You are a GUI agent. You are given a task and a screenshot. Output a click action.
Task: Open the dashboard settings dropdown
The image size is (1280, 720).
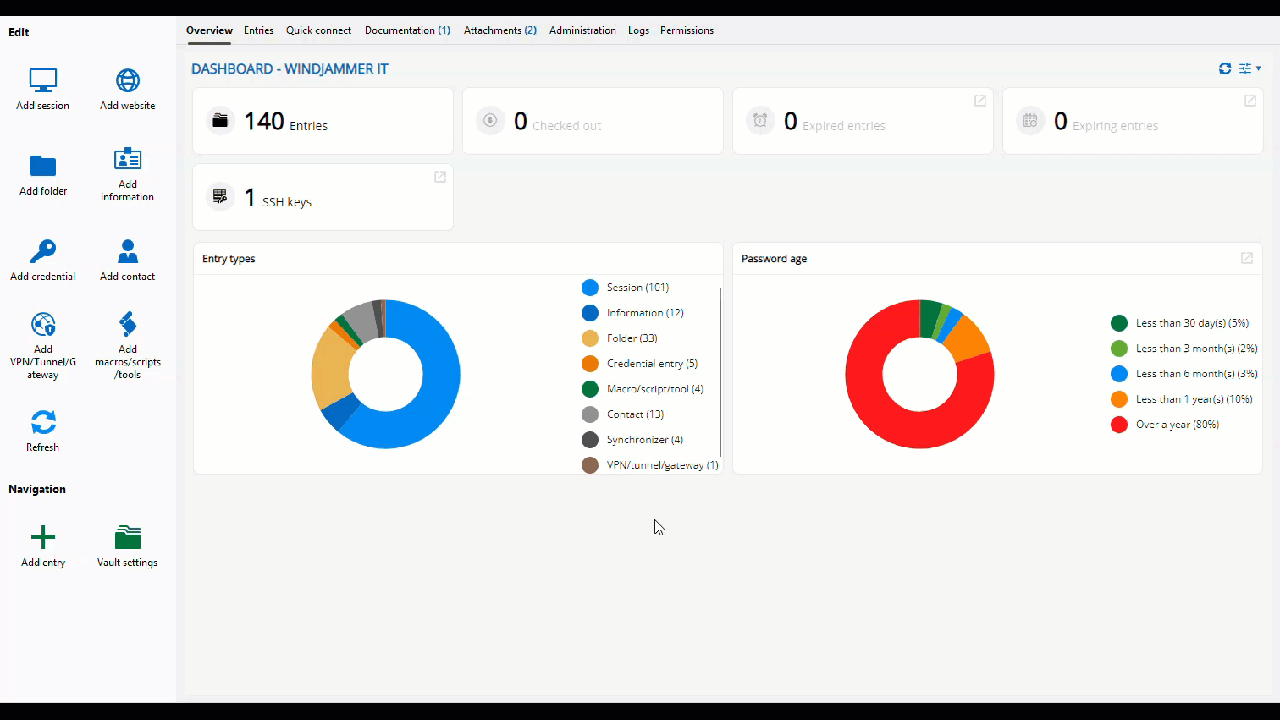[x=1250, y=69]
